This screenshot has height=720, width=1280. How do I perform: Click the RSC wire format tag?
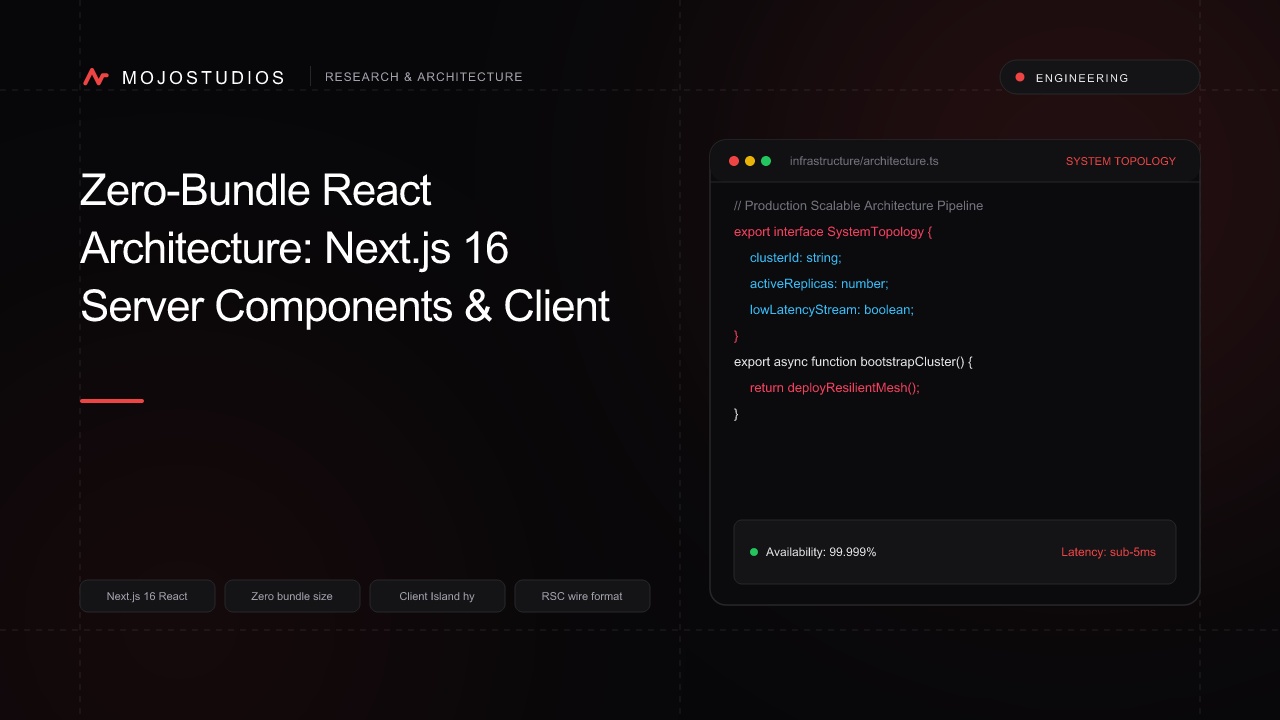click(582, 596)
